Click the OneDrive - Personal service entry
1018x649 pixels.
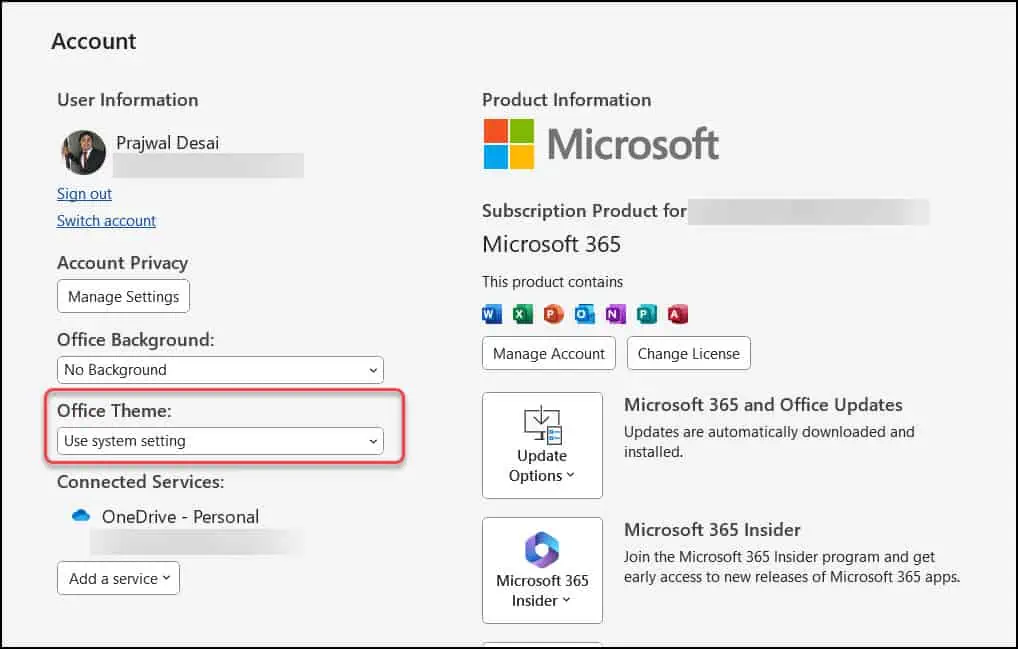click(180, 517)
